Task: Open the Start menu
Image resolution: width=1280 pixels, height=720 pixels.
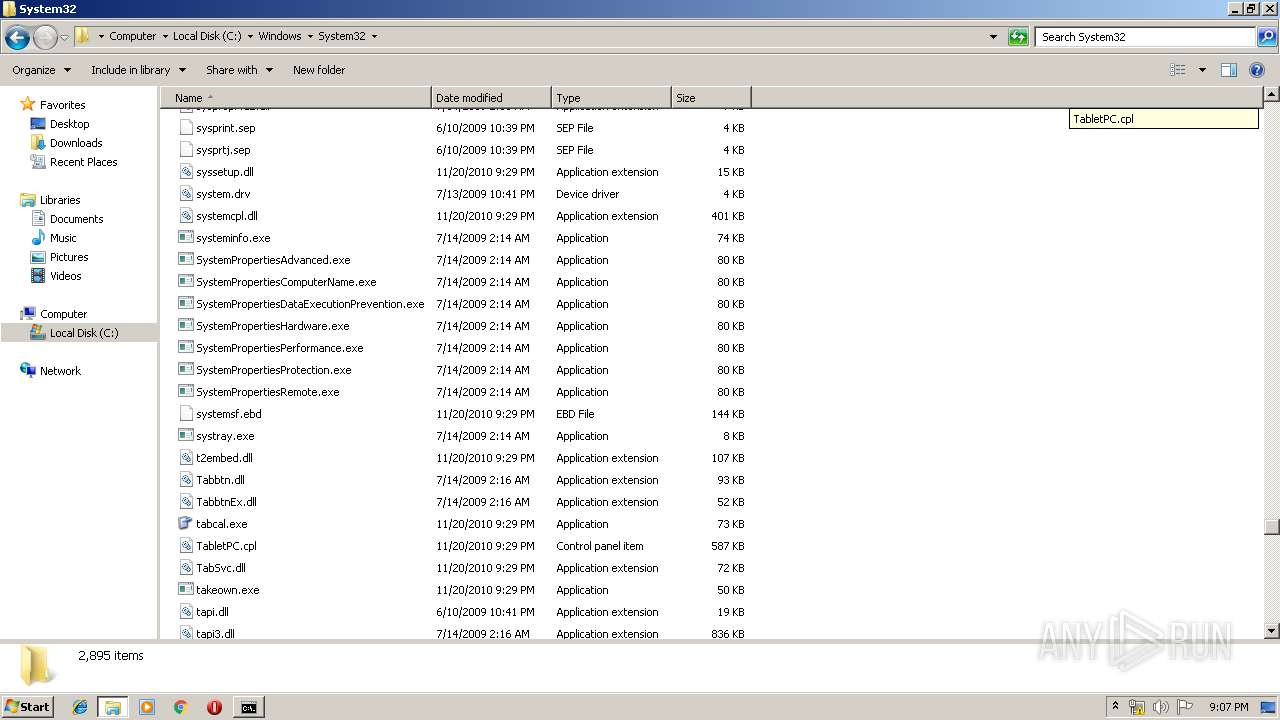Action: pos(27,706)
